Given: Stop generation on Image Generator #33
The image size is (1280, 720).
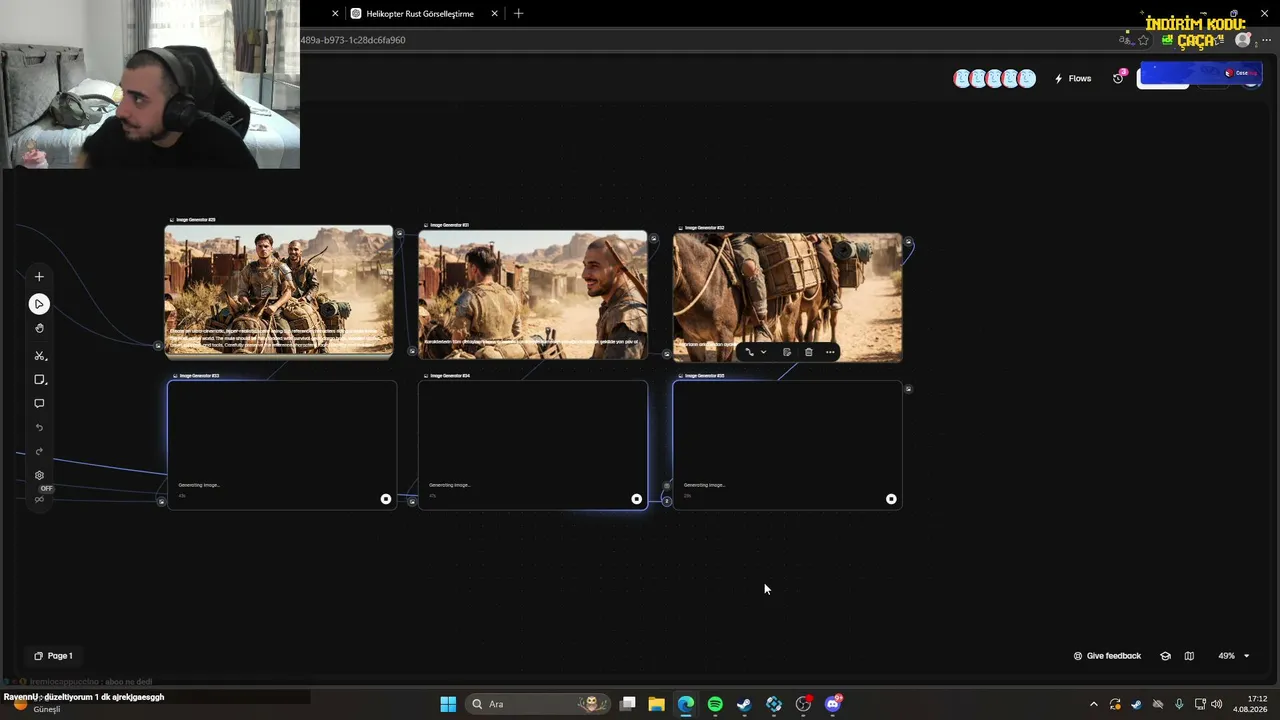Looking at the screenshot, I should [386, 499].
